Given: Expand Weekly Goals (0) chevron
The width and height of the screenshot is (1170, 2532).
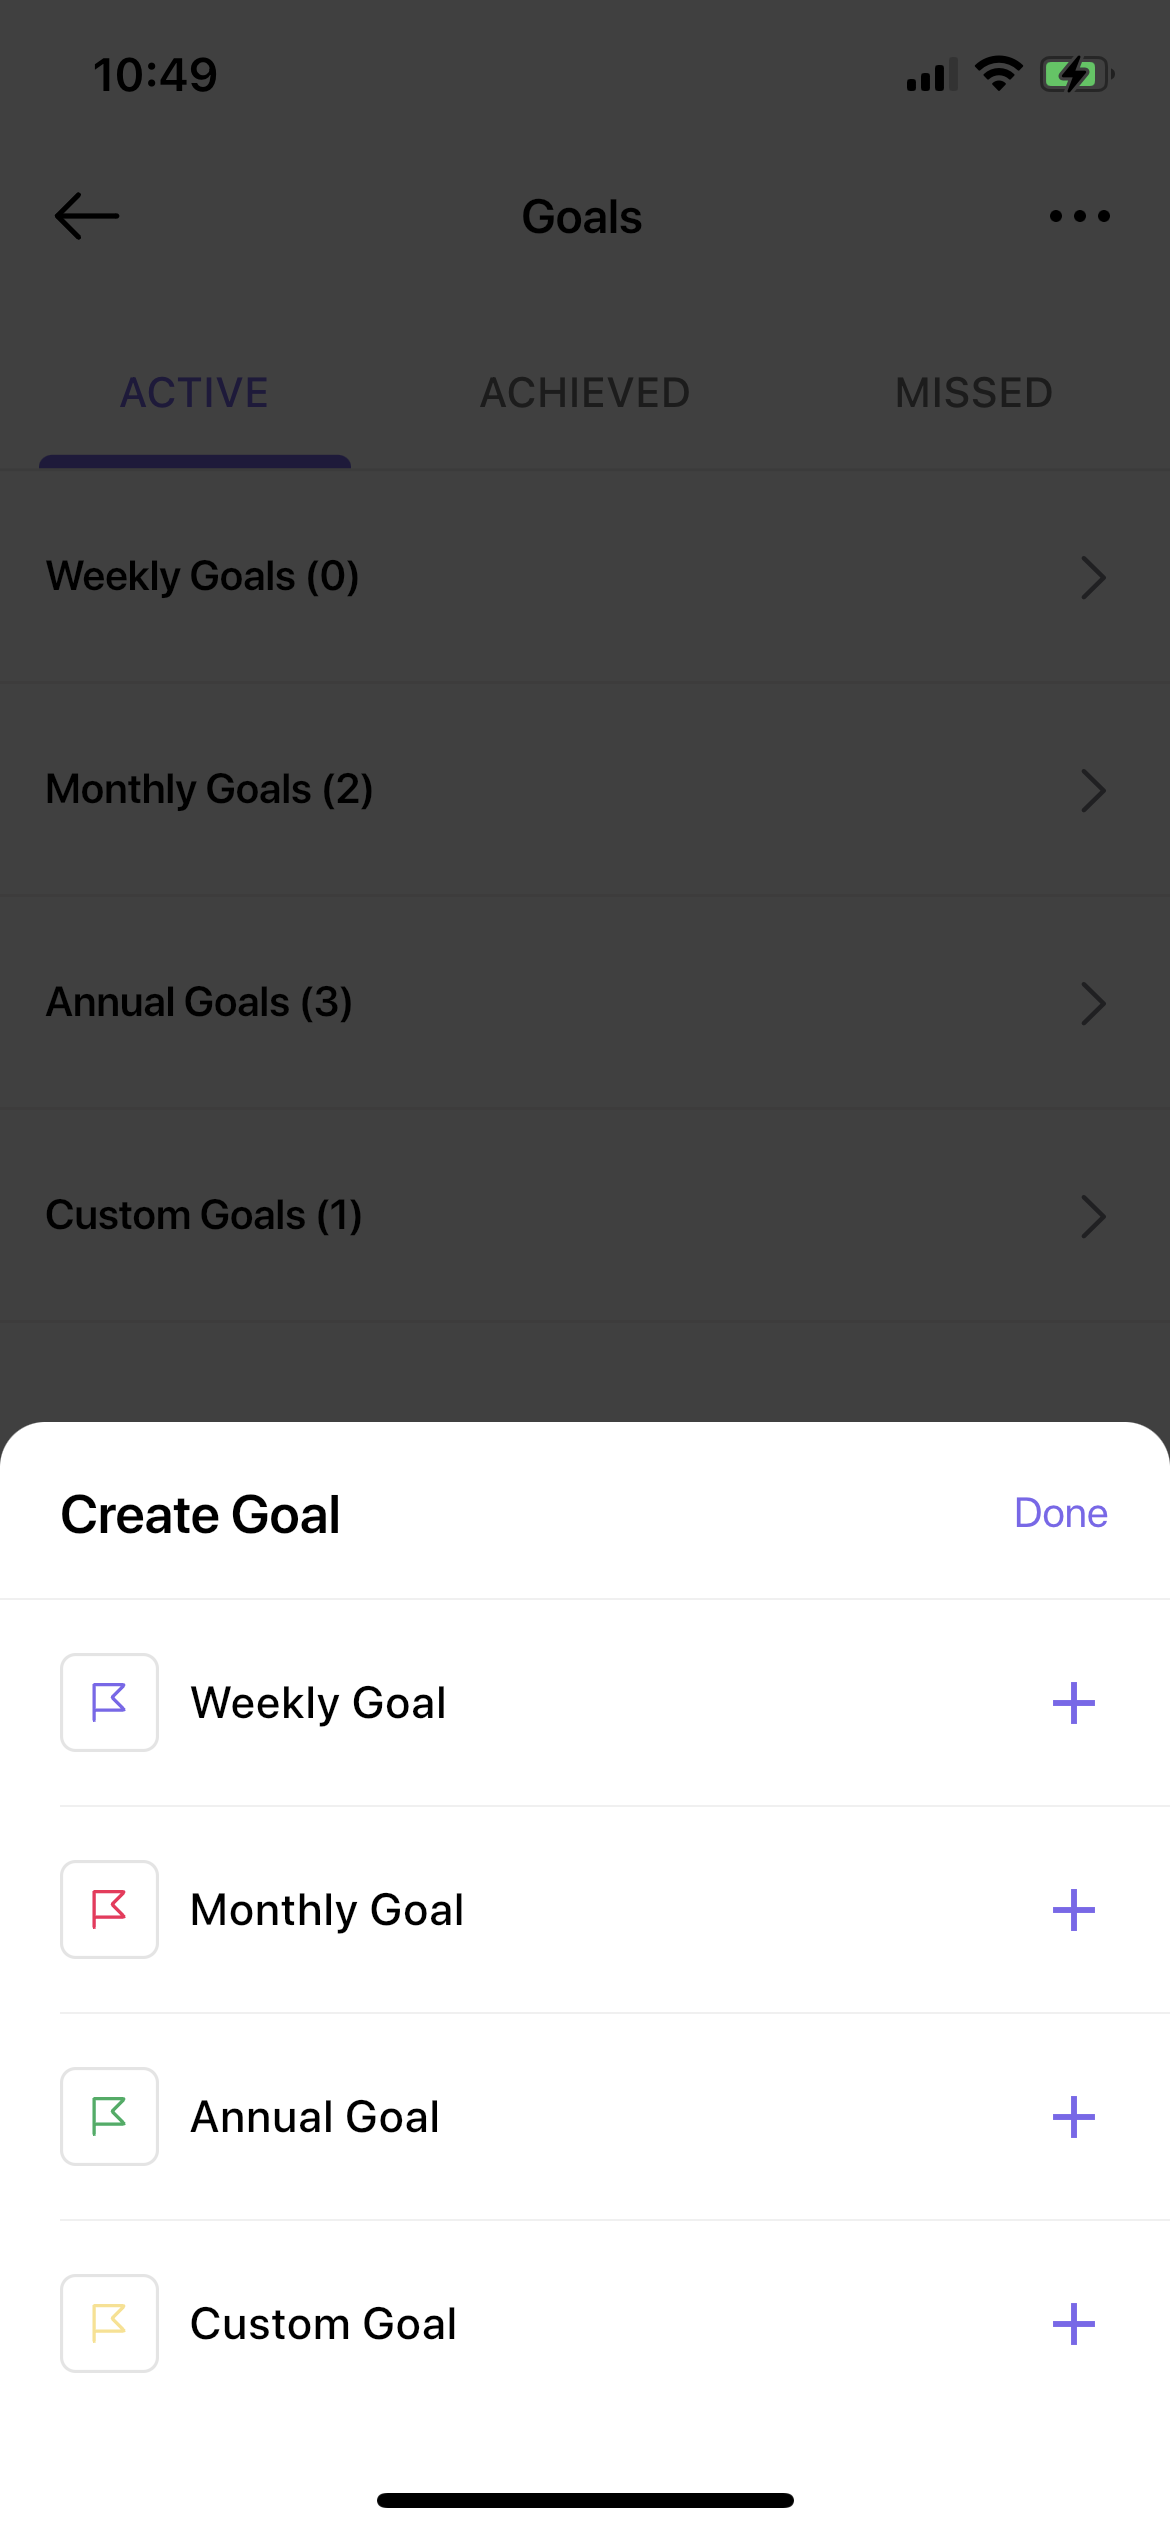Looking at the screenshot, I should 1094,577.
